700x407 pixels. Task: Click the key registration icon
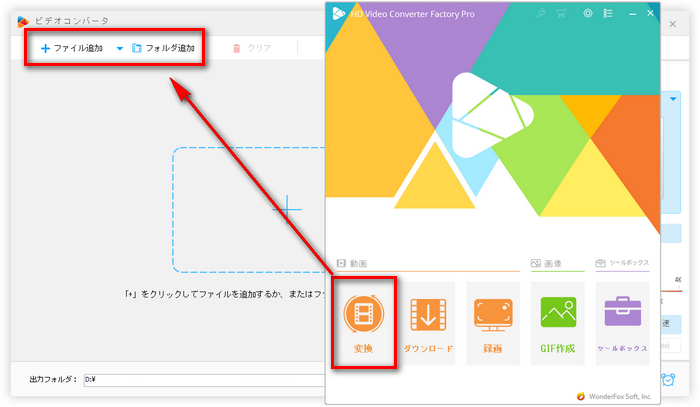tap(542, 13)
